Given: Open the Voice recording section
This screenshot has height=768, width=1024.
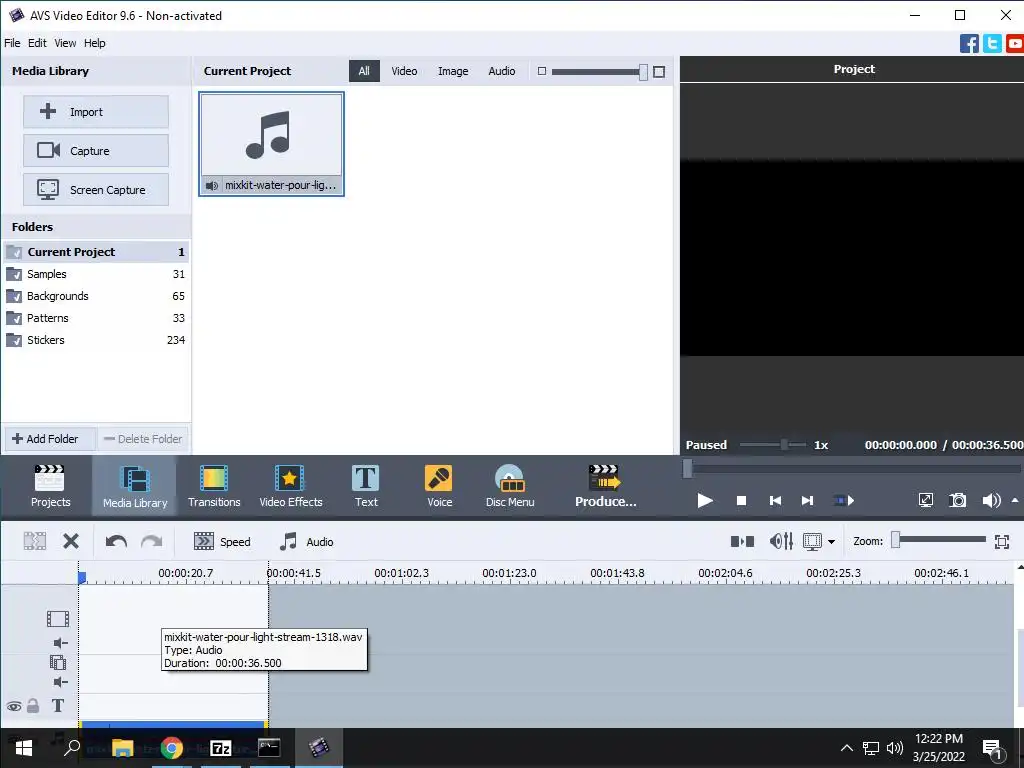Looking at the screenshot, I should click(x=440, y=486).
